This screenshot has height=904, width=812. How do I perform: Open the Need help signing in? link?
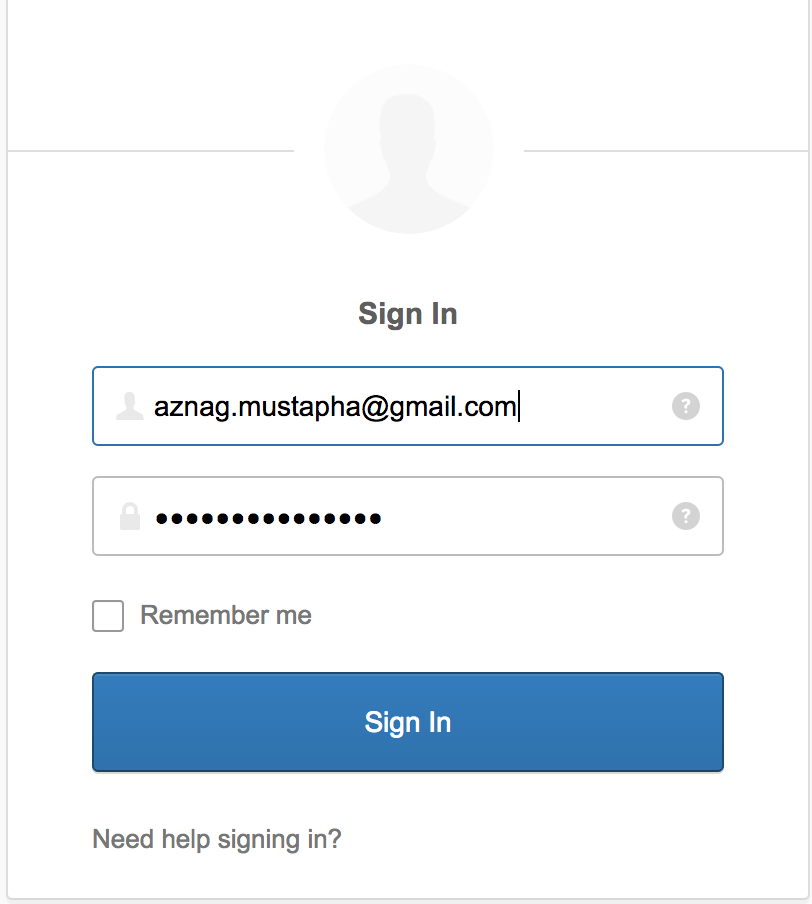coord(217,839)
